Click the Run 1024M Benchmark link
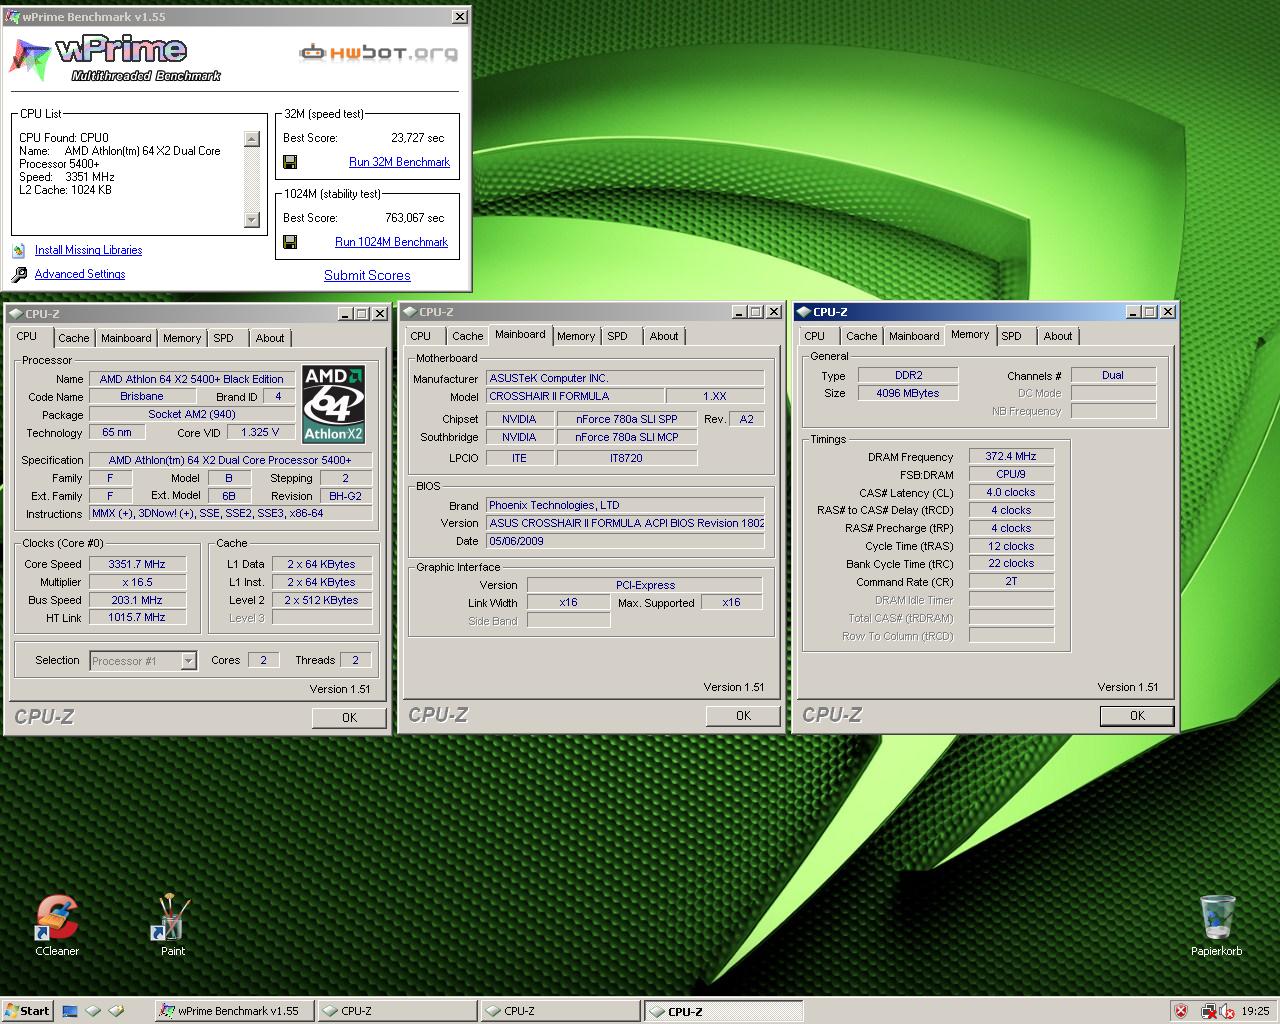 coord(391,242)
